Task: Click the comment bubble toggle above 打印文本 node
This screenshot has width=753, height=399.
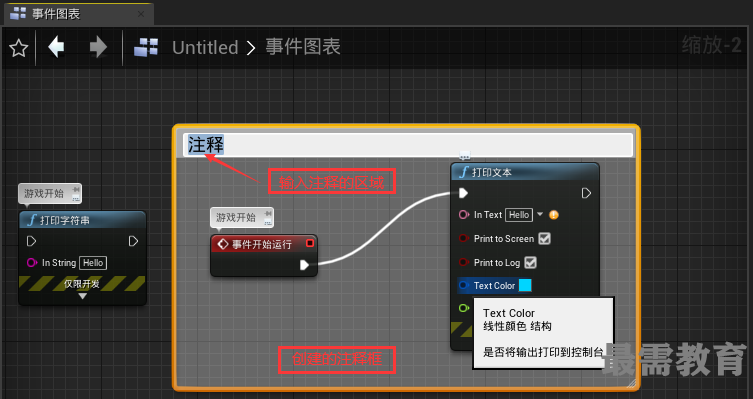Action: tap(464, 156)
